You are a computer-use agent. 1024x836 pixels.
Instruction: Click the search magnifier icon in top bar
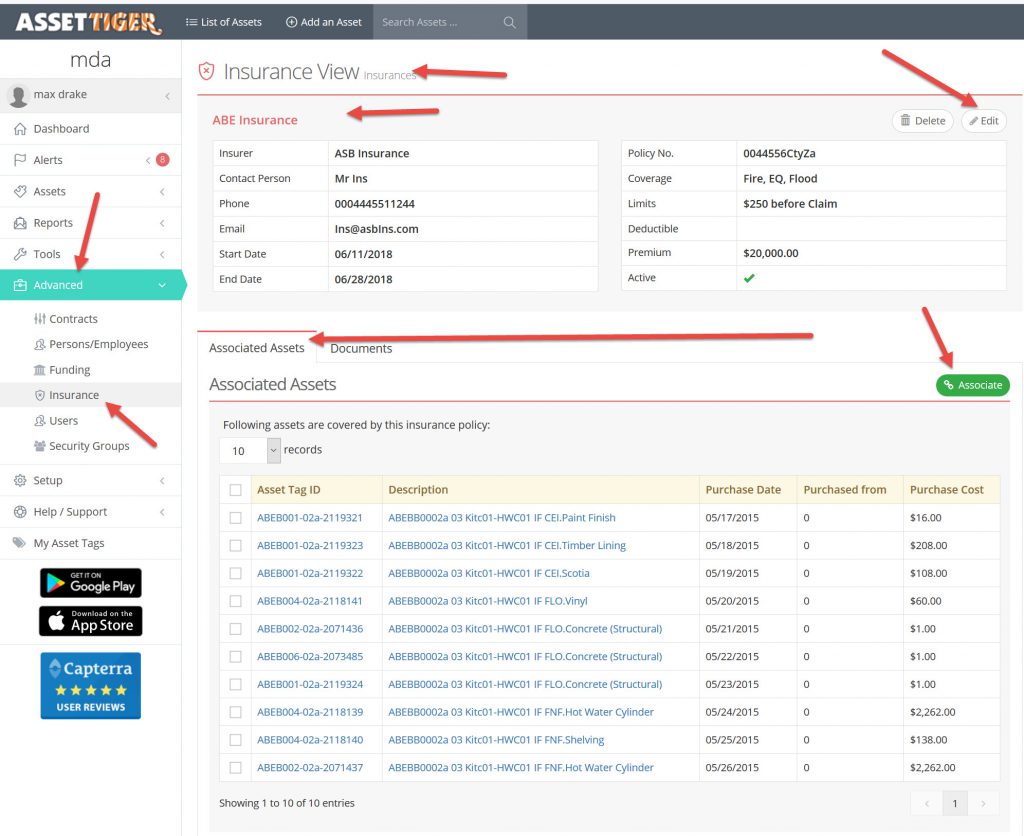pos(509,22)
